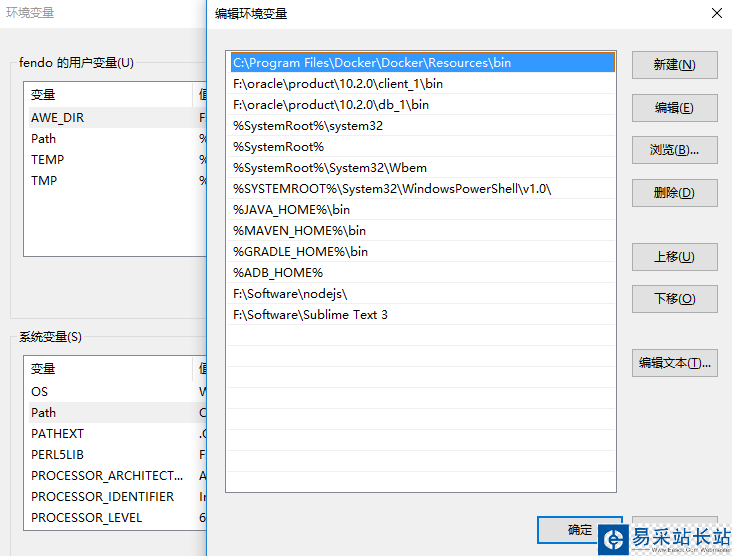The width and height of the screenshot is (732, 556).
Task: Click the 删除(D) delete button
Action: [x=674, y=193]
